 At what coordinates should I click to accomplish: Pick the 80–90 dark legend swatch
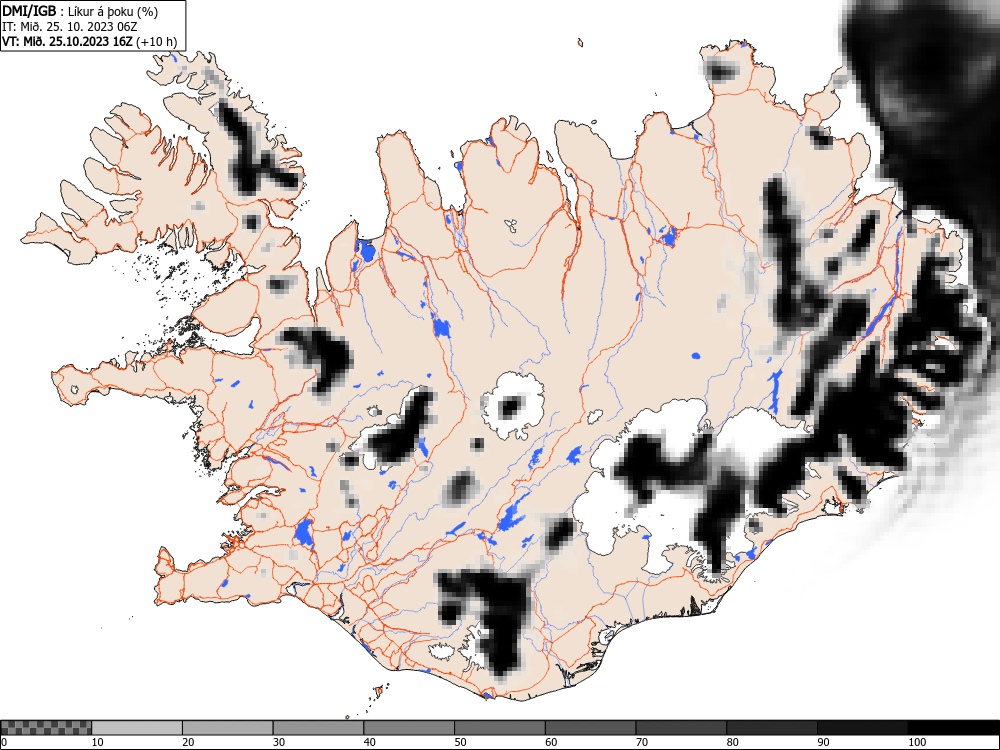771,728
